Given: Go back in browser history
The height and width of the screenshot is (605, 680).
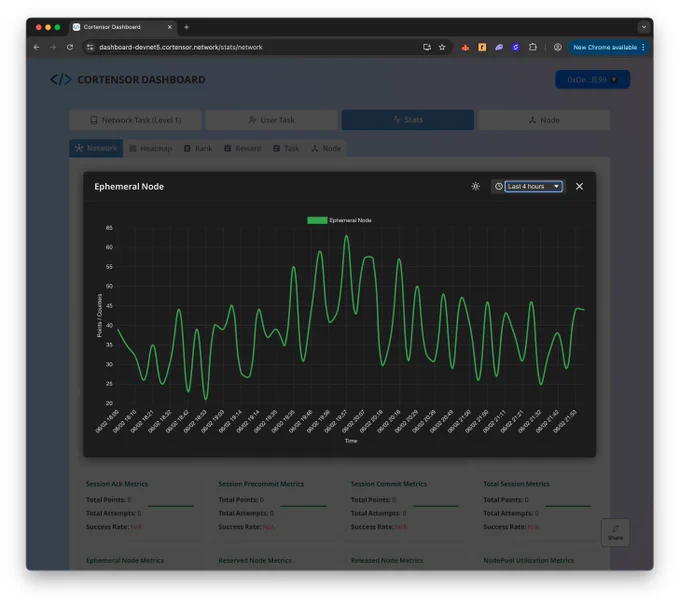Looking at the screenshot, I should pyautogui.click(x=36, y=47).
